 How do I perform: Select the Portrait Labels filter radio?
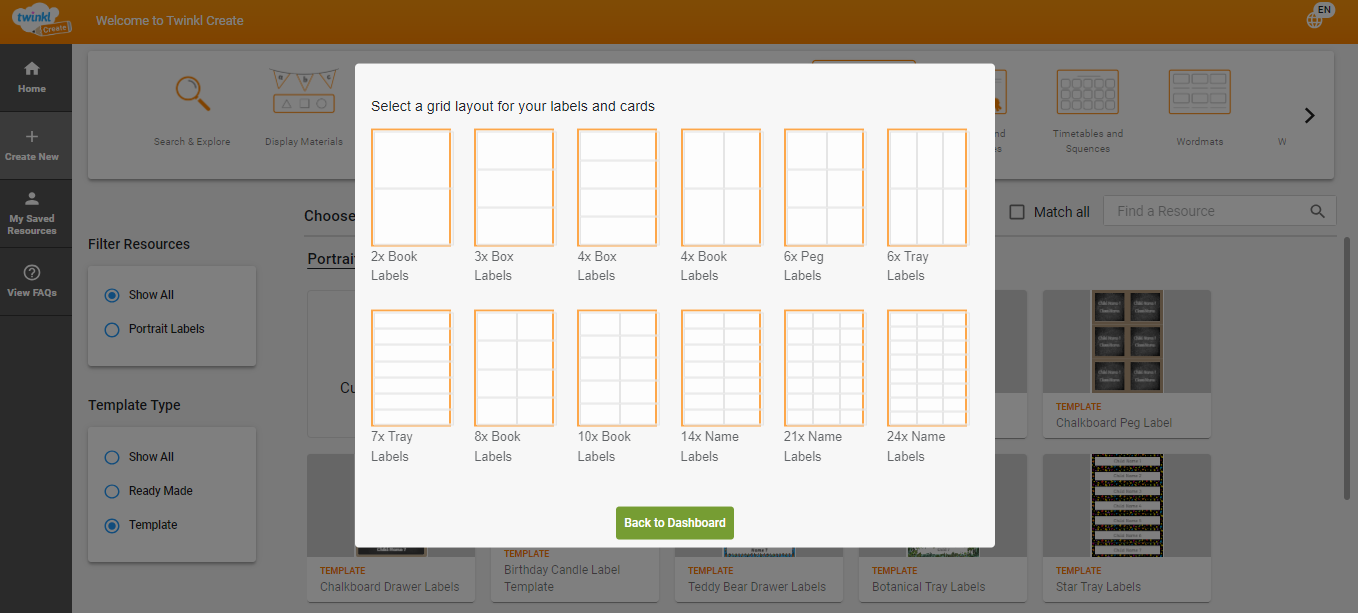click(112, 329)
